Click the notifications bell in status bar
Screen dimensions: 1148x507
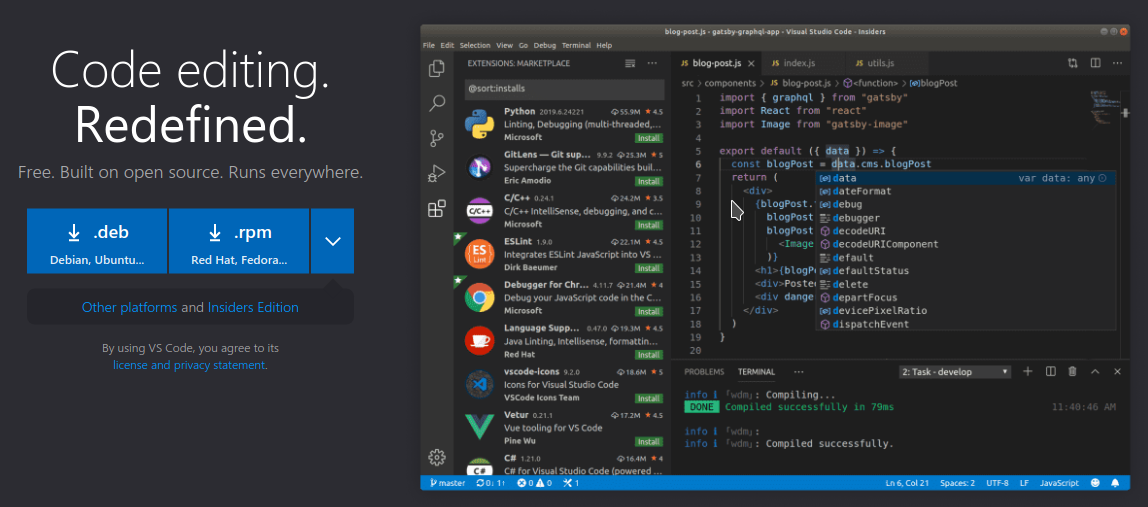pos(1114,483)
